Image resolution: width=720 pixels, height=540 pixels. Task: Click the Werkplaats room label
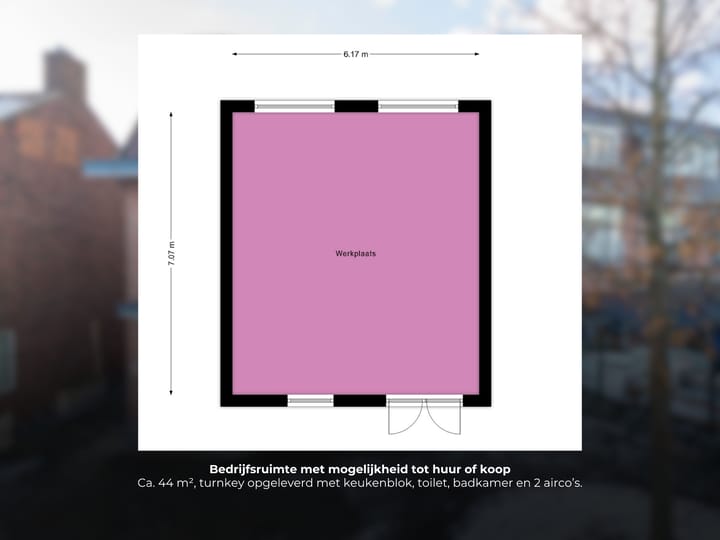pyautogui.click(x=355, y=254)
